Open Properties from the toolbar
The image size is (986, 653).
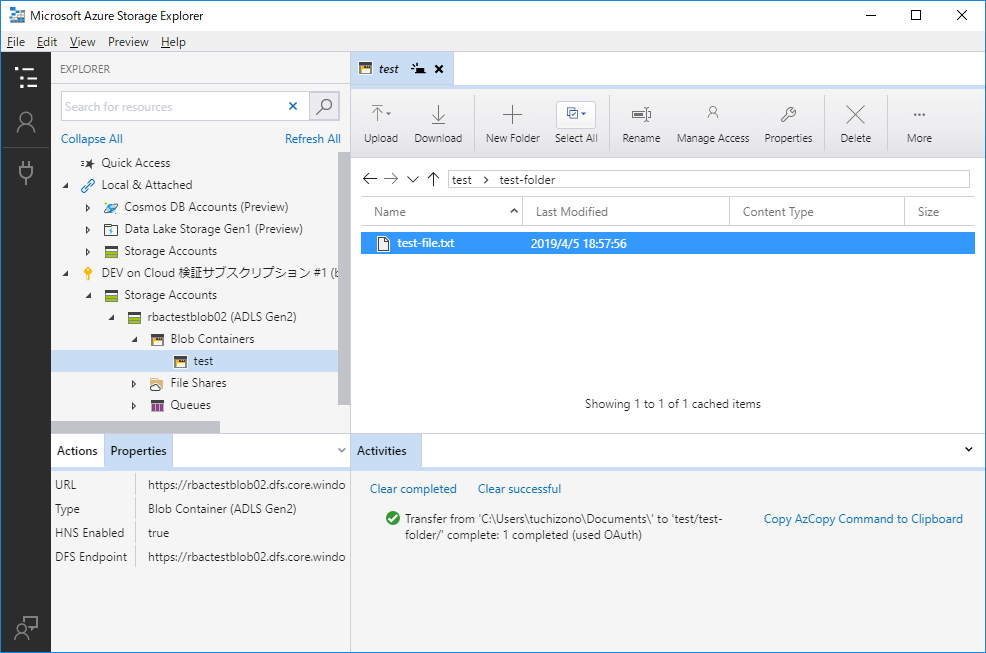788,124
